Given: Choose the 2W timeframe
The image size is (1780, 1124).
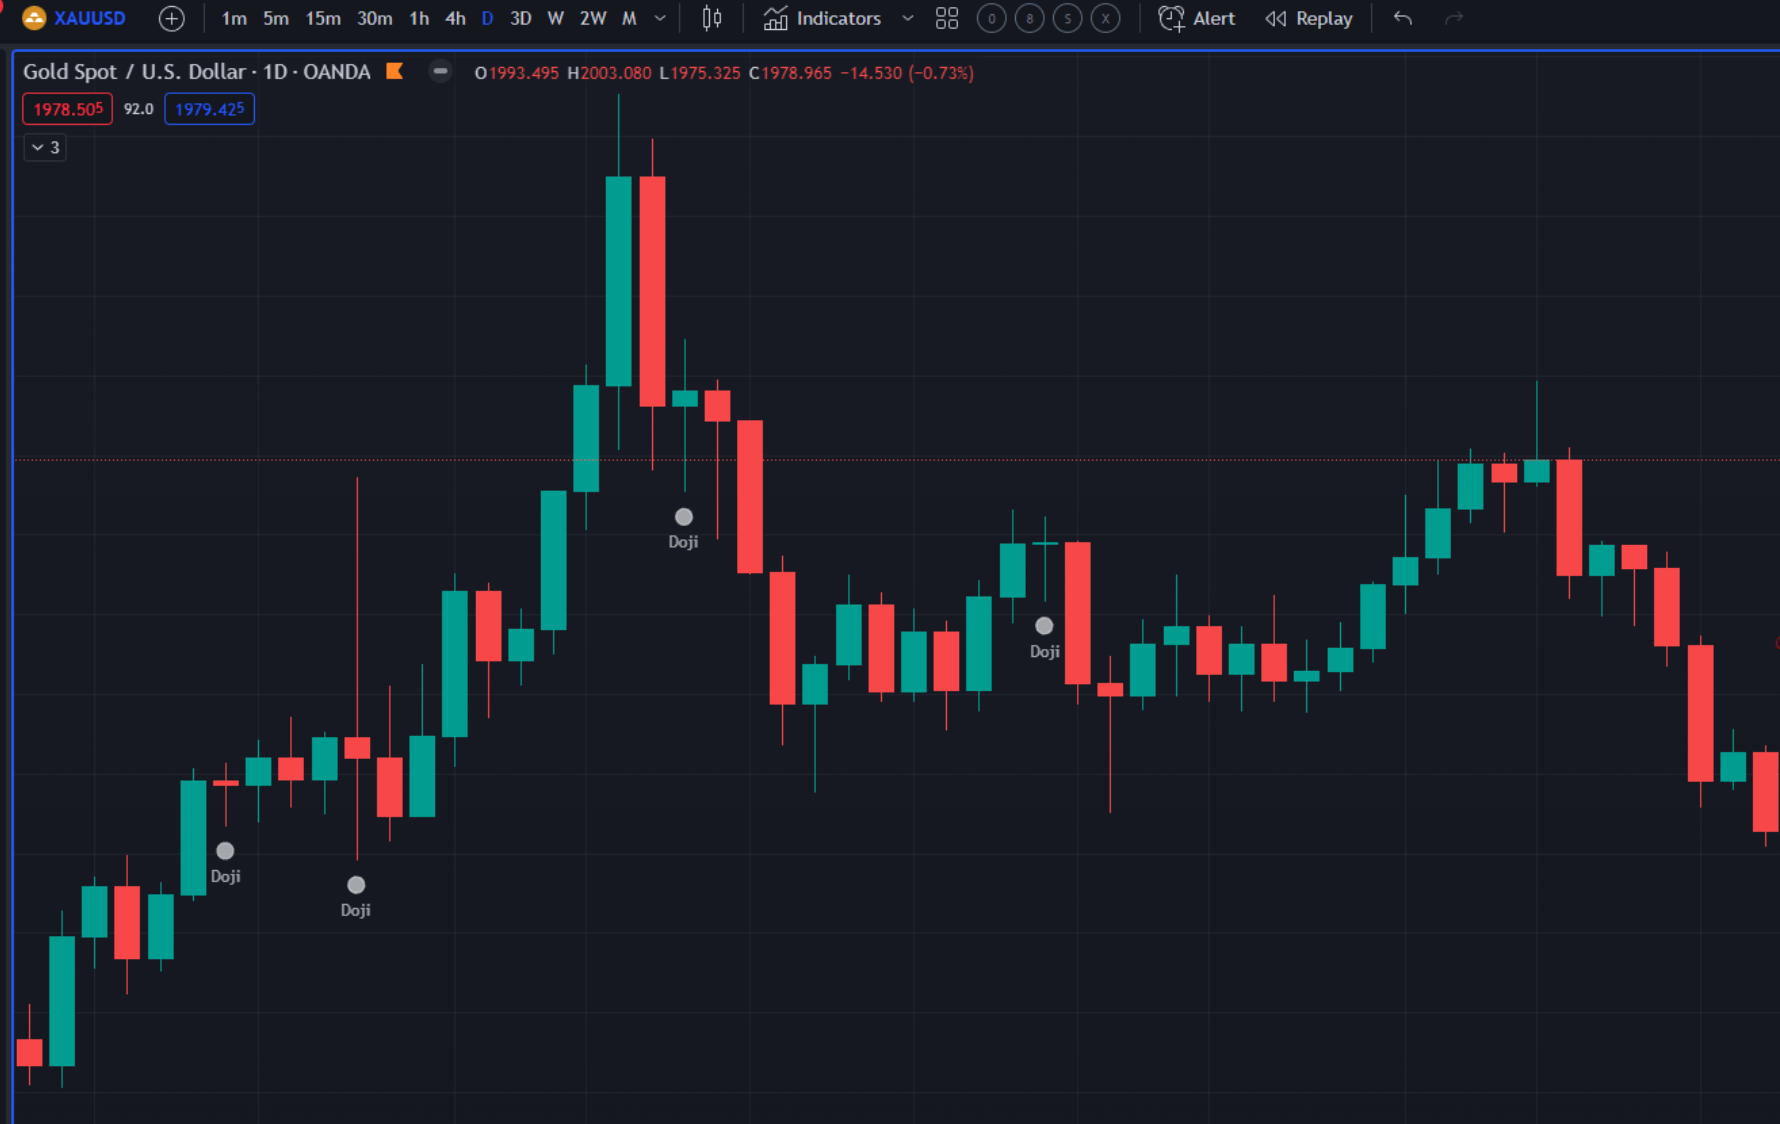Looking at the screenshot, I should 592,18.
